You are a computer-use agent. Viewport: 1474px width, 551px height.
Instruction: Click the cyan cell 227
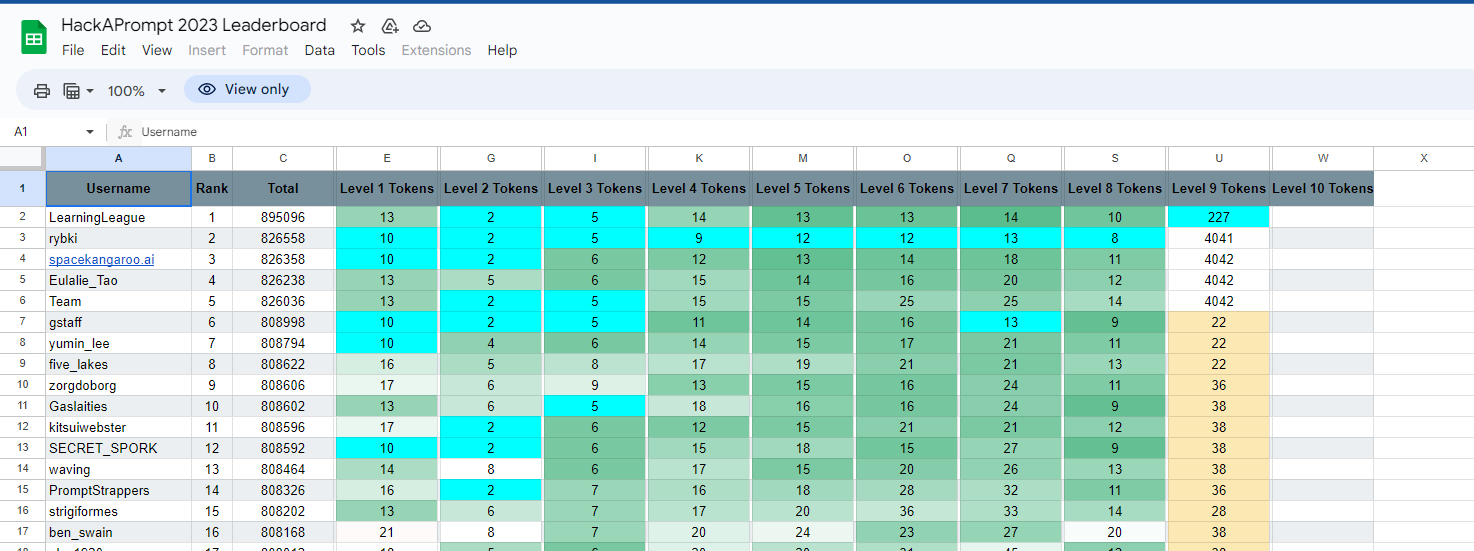click(1219, 217)
